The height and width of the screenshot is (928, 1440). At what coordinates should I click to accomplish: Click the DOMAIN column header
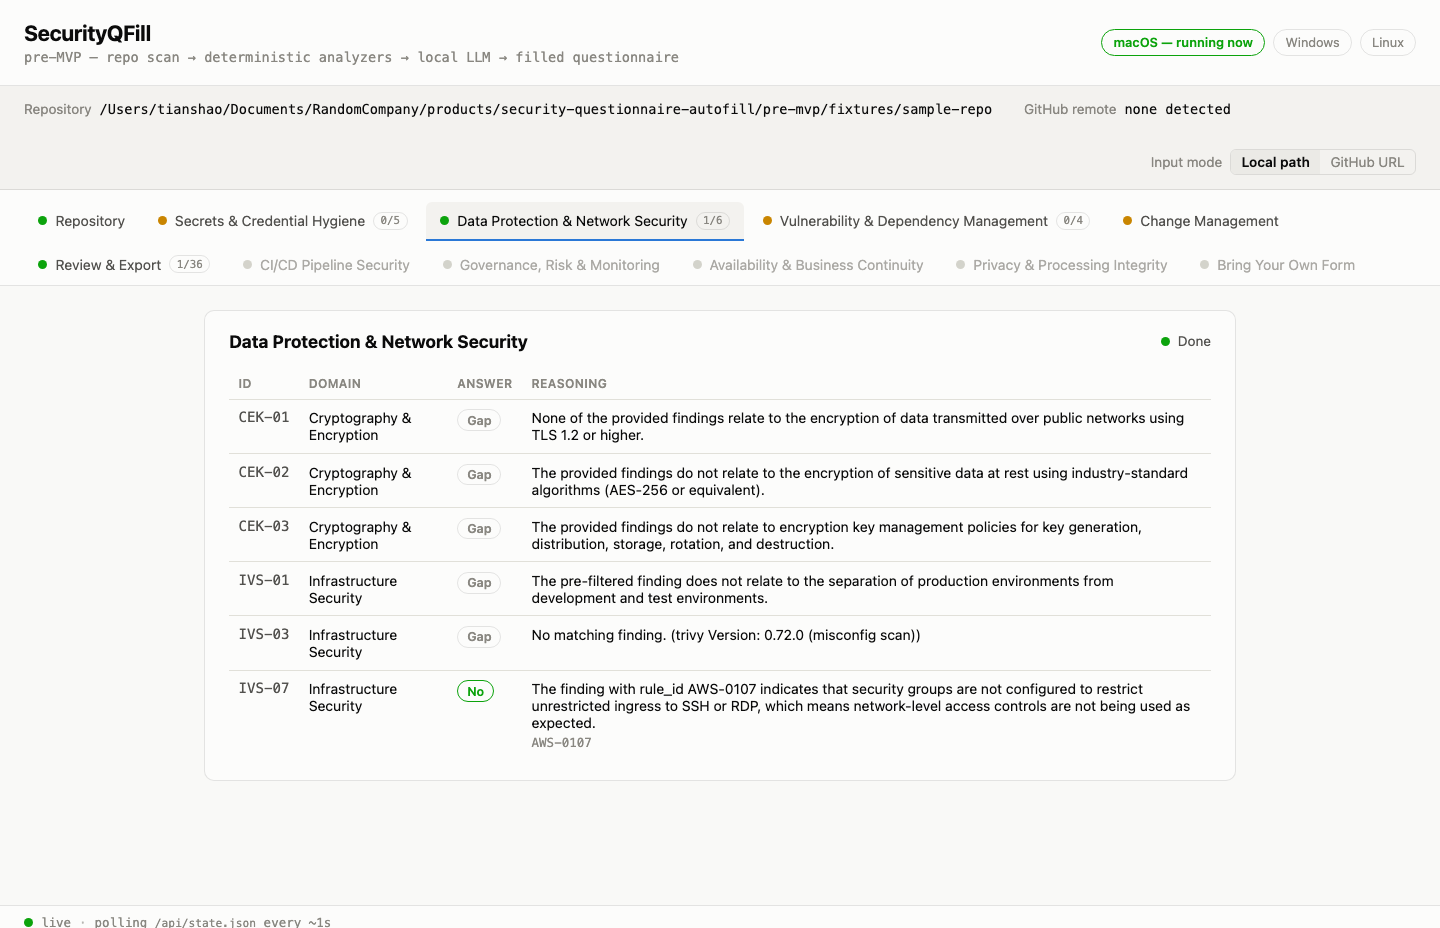pos(335,384)
